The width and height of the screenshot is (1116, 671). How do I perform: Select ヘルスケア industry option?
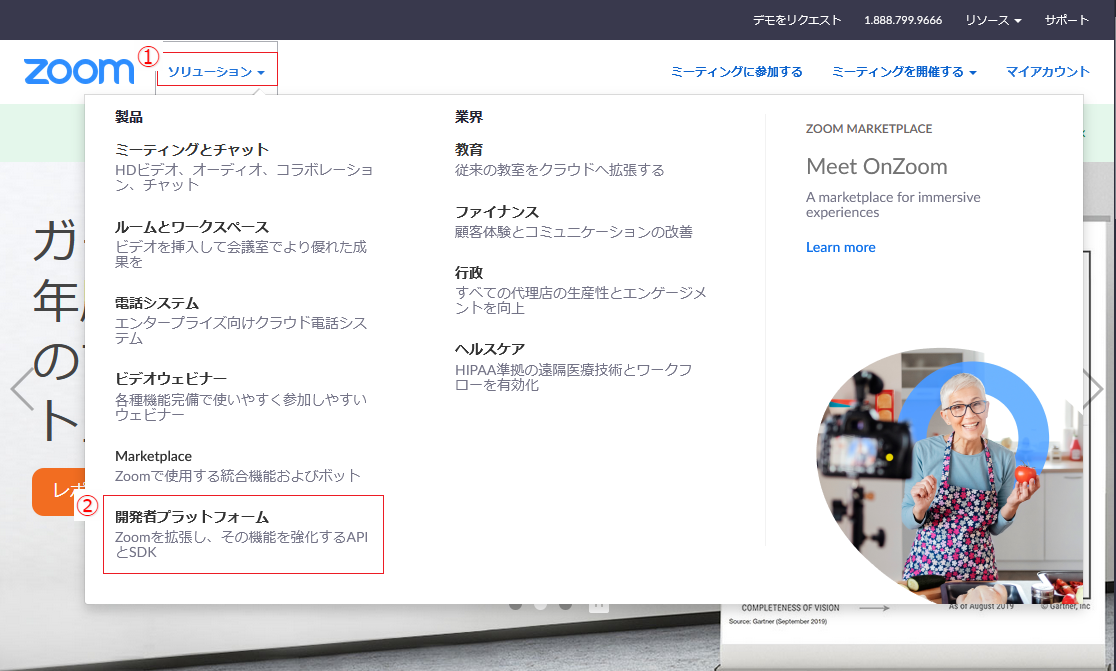tap(490, 349)
